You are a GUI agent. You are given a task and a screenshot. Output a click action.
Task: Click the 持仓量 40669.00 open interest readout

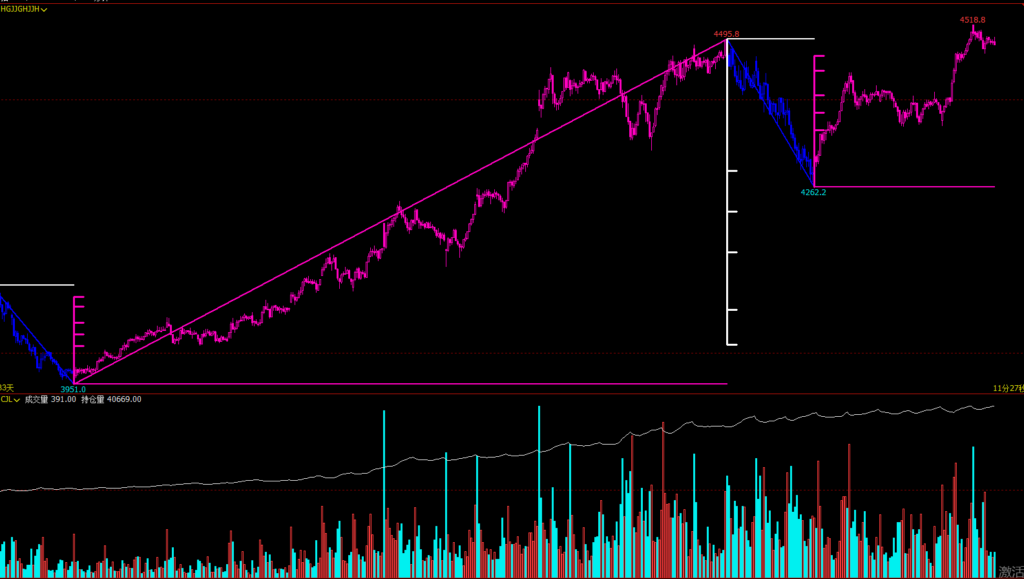click(x=111, y=399)
